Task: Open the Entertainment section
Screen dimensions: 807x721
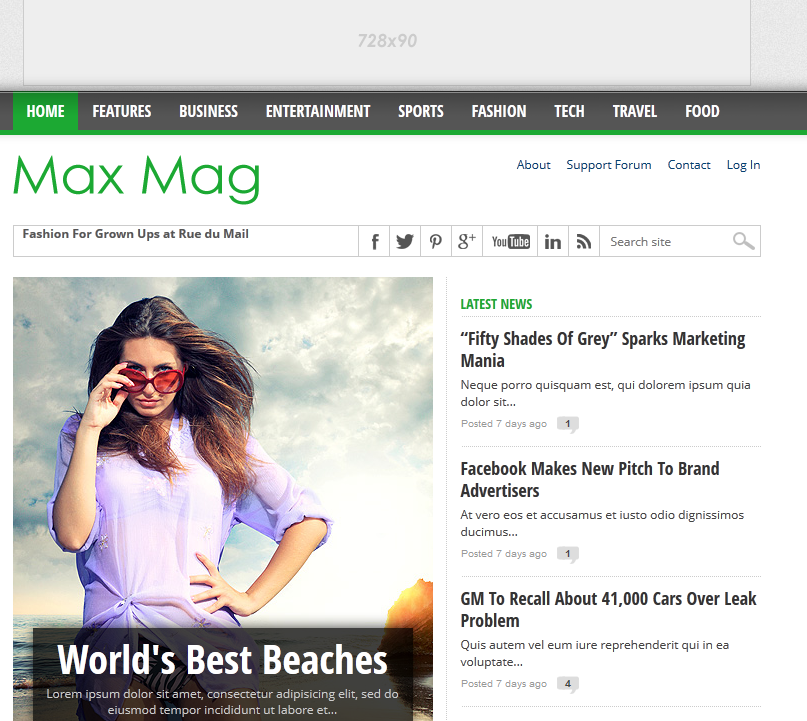Action: point(318,111)
